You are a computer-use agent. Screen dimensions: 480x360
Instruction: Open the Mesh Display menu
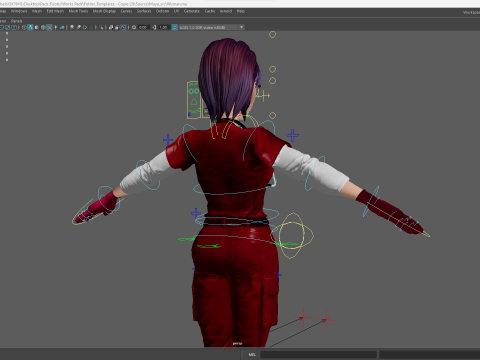point(104,11)
